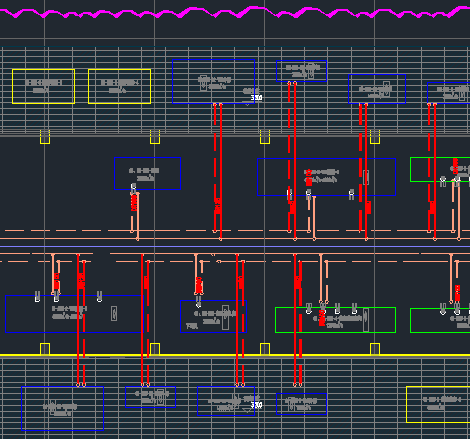
Task: Click the large blue rectangle at bottom-left of lower grid
Action: 63,408
